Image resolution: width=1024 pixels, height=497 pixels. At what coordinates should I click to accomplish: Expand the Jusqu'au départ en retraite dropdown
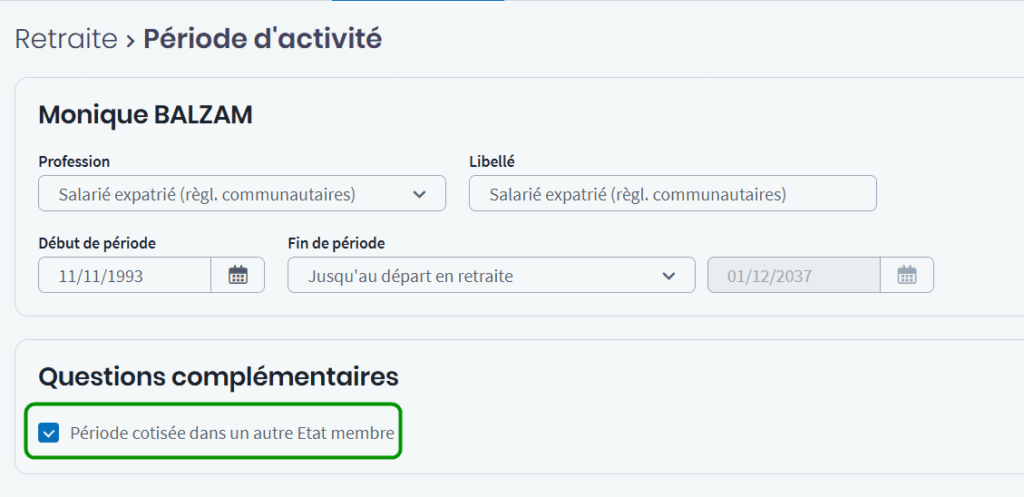tap(480, 275)
